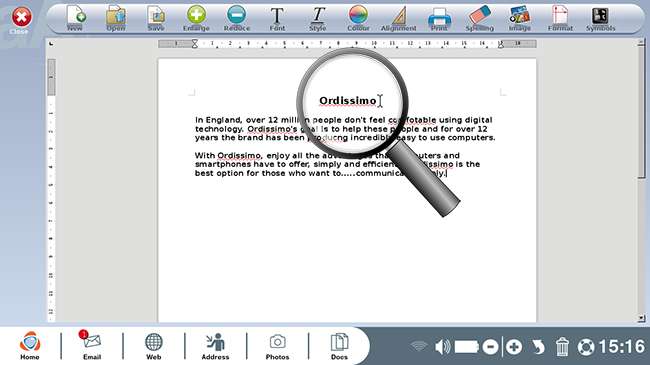650x365 pixels.
Task: Open the Format page settings
Action: click(x=560, y=19)
